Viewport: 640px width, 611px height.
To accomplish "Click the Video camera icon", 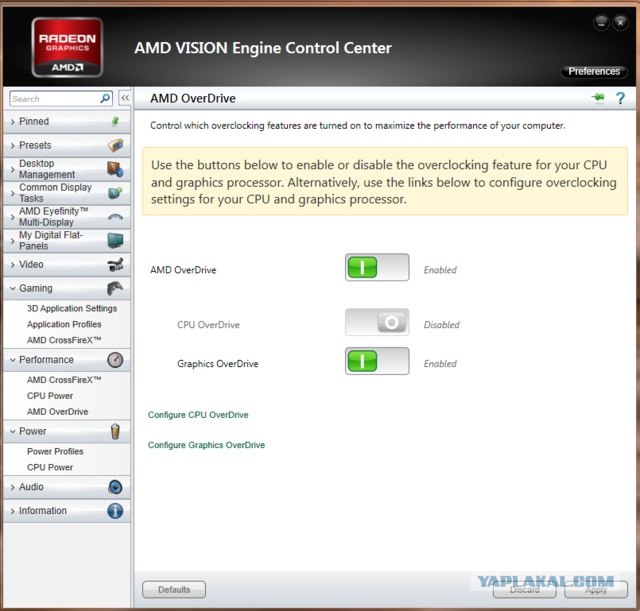I will tap(116, 264).
